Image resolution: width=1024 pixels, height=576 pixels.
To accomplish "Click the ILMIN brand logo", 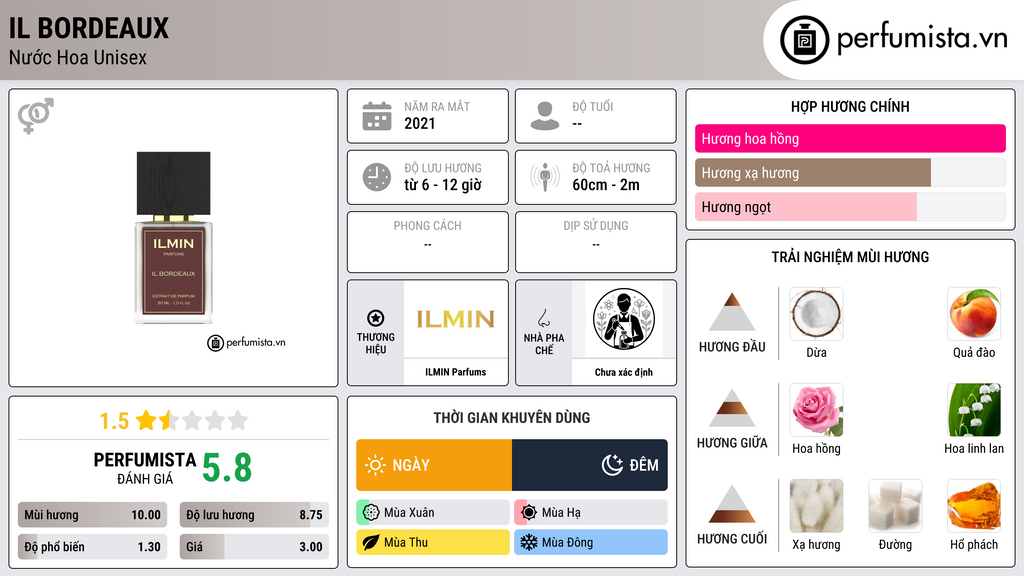I will (456, 319).
